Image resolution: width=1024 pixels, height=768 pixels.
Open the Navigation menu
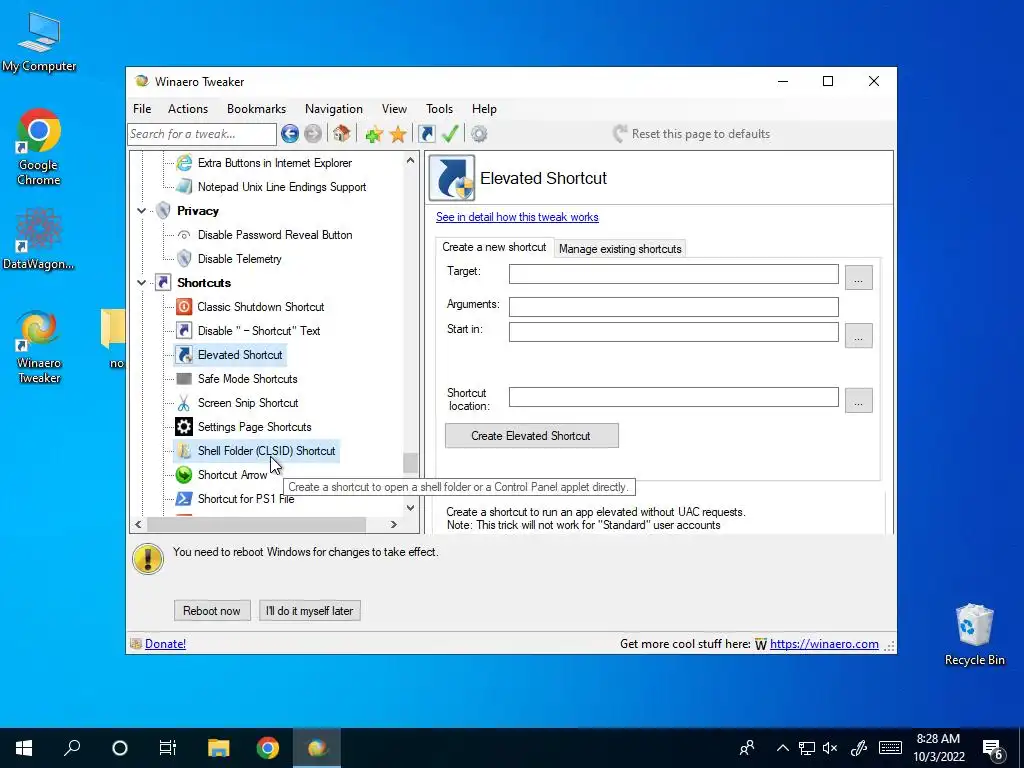click(x=334, y=109)
